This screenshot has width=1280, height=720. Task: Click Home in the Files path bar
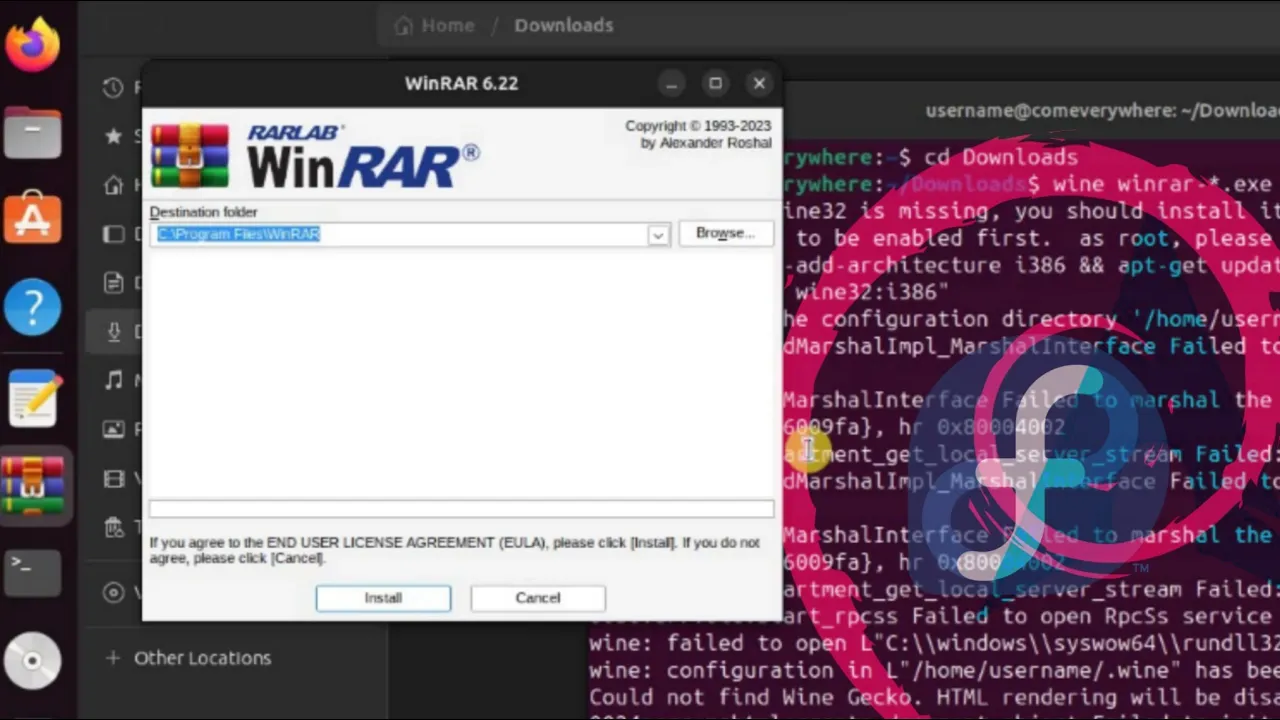pyautogui.click(x=435, y=25)
